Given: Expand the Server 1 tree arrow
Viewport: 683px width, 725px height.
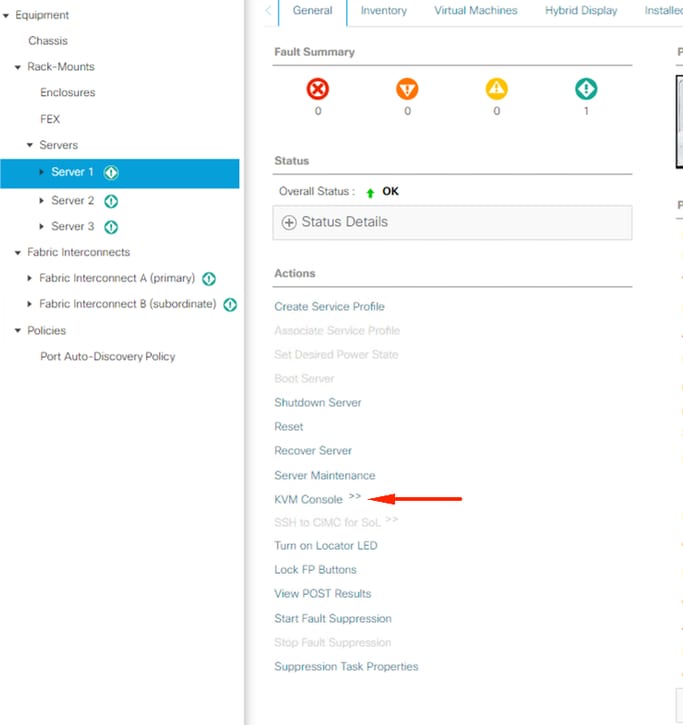Looking at the screenshot, I should pyautogui.click(x=42, y=172).
